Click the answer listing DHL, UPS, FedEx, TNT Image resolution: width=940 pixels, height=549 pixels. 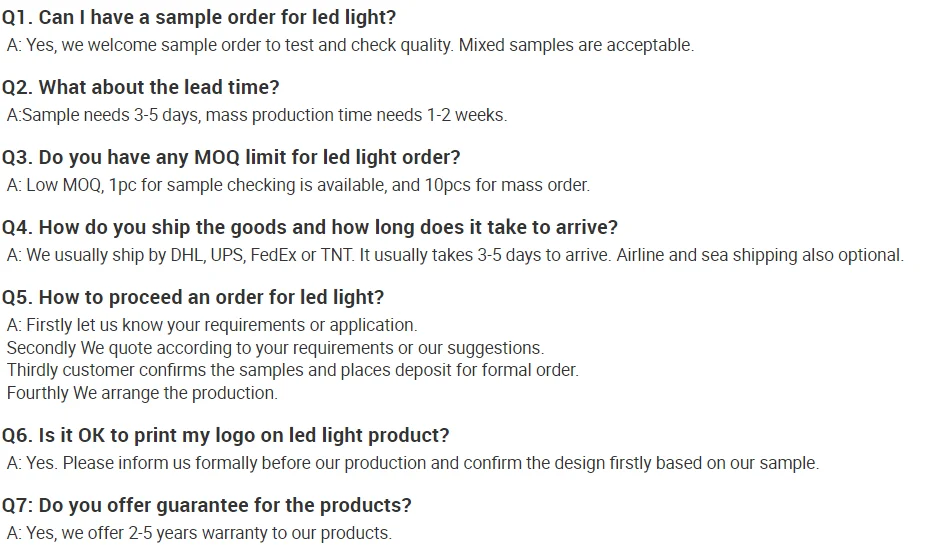(300, 255)
